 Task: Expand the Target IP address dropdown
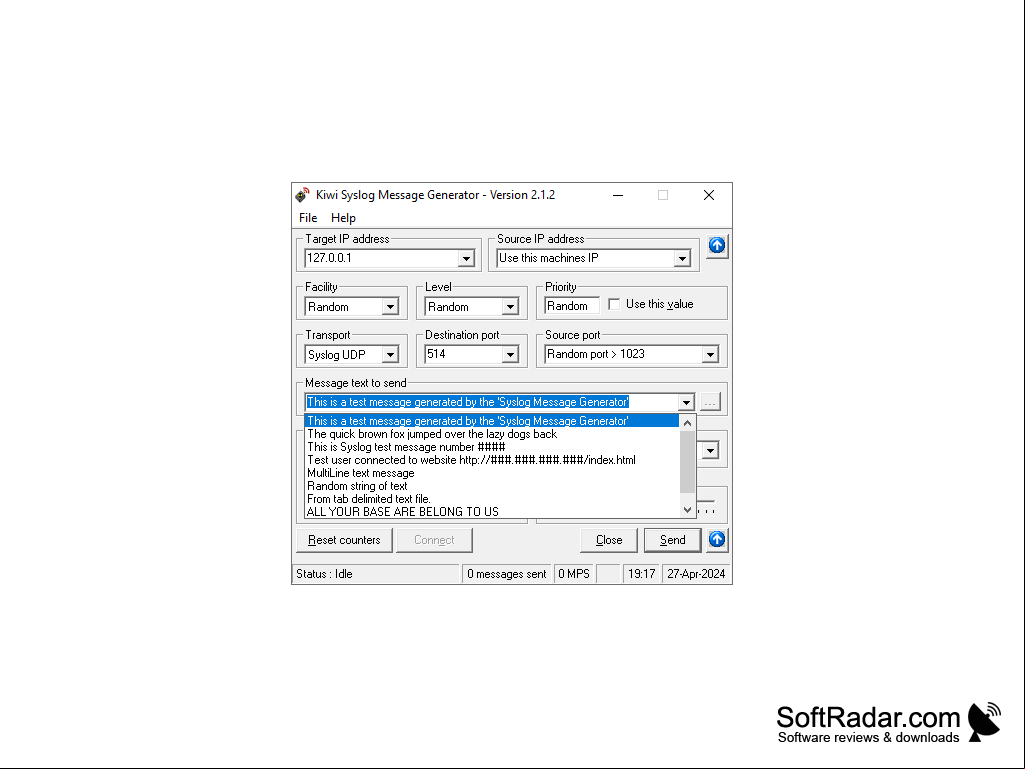465,258
